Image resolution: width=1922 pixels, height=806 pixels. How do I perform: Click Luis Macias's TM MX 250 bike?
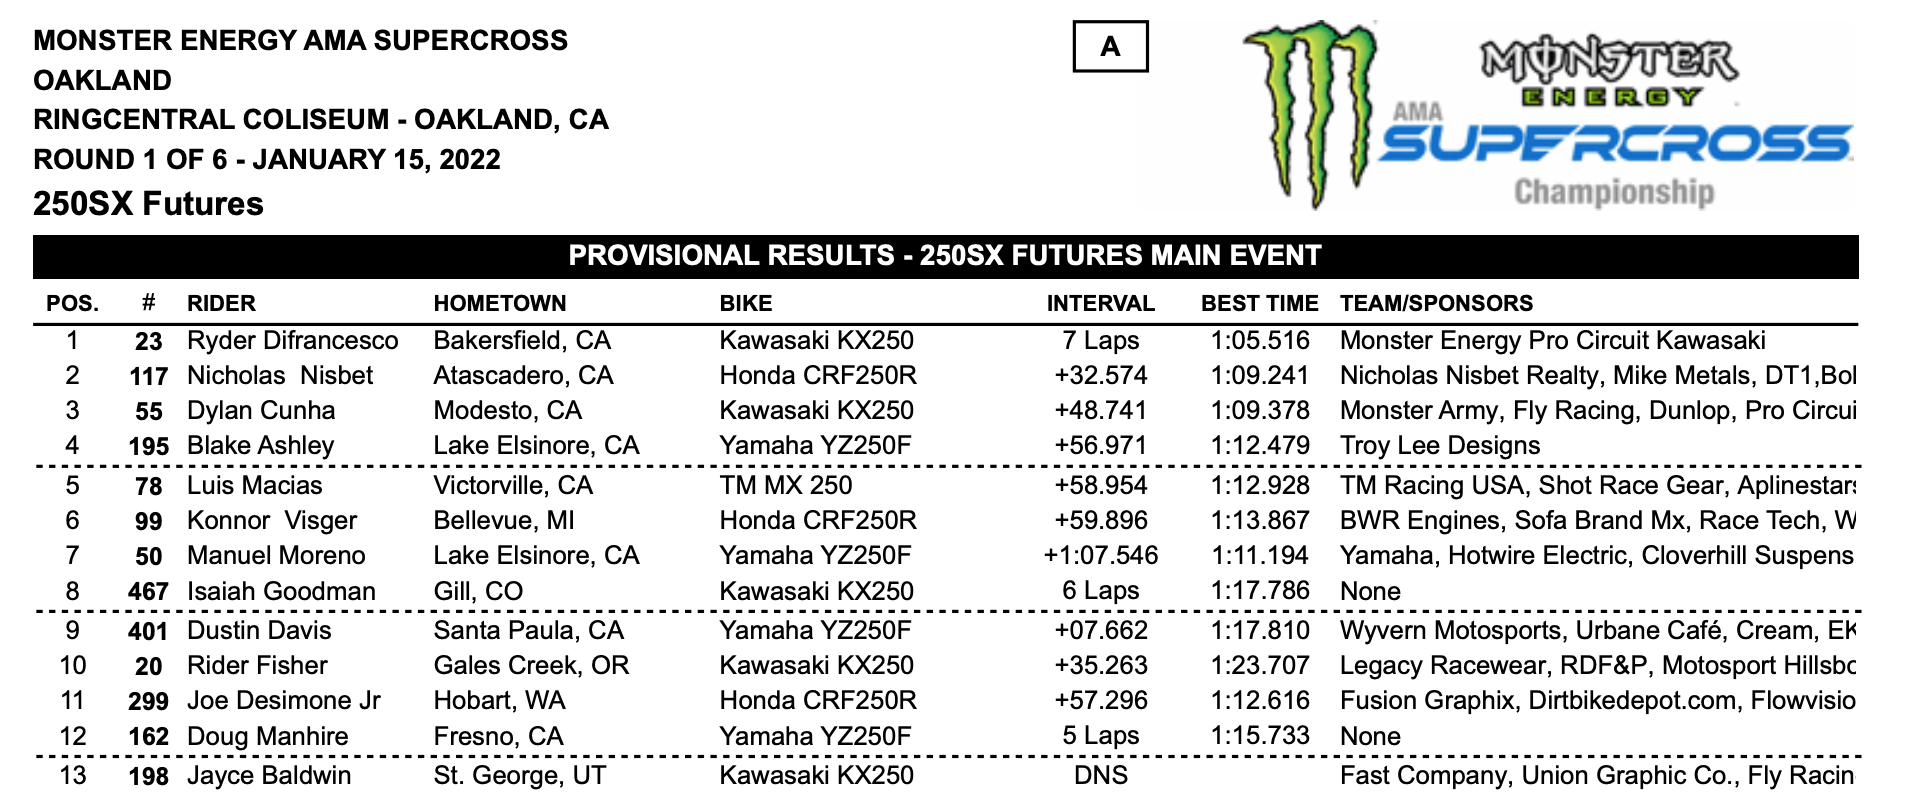coord(785,486)
